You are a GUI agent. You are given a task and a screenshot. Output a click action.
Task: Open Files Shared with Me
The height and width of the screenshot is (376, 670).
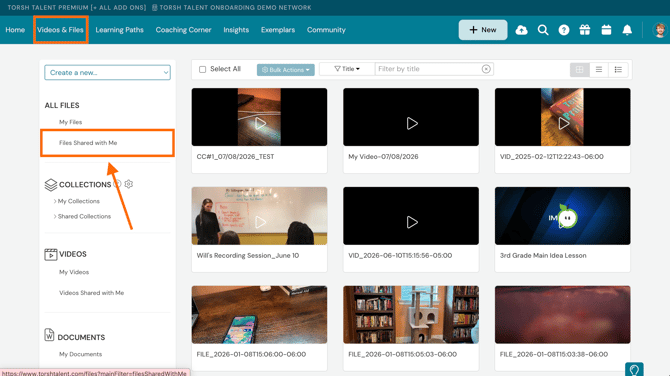(x=88, y=143)
